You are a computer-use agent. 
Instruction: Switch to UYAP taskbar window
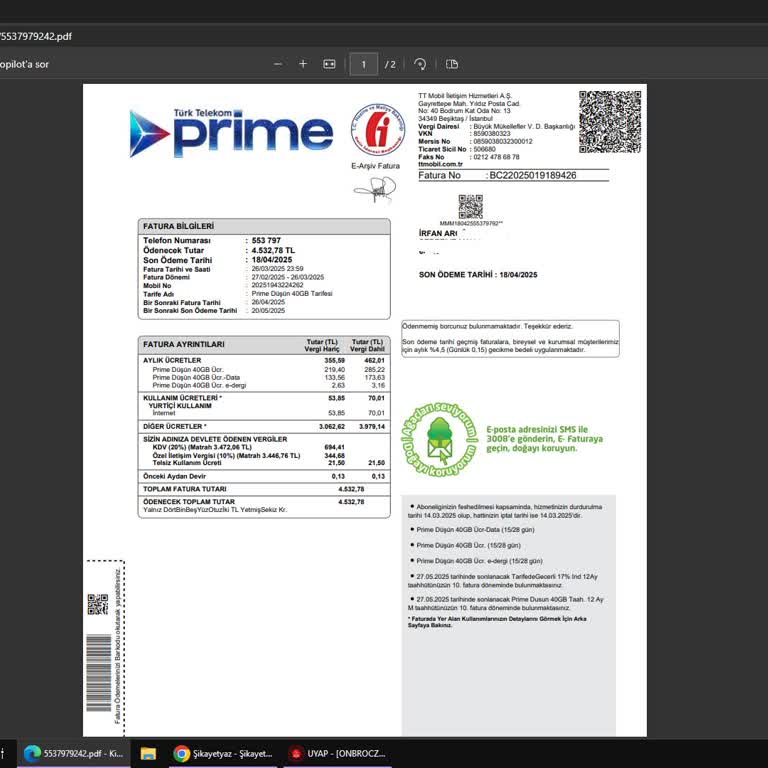click(337, 753)
